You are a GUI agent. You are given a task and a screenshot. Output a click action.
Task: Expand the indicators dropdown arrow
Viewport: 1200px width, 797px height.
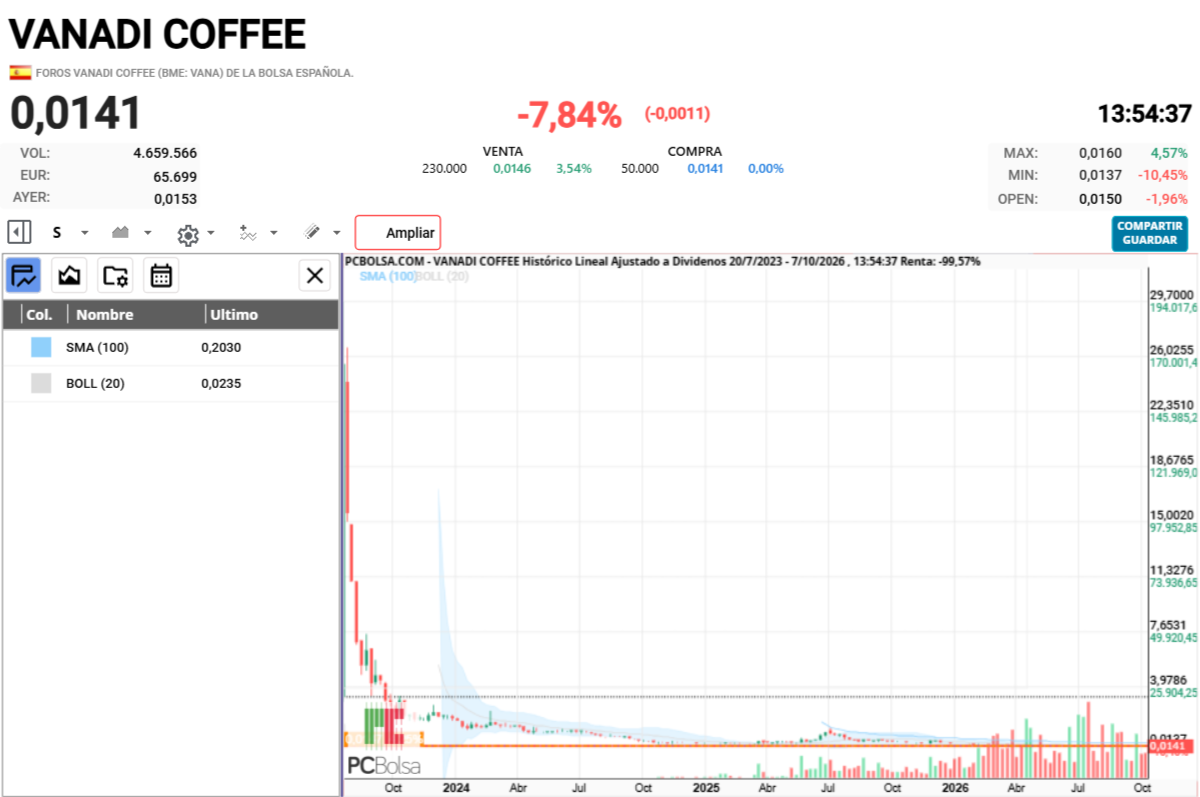click(274, 233)
